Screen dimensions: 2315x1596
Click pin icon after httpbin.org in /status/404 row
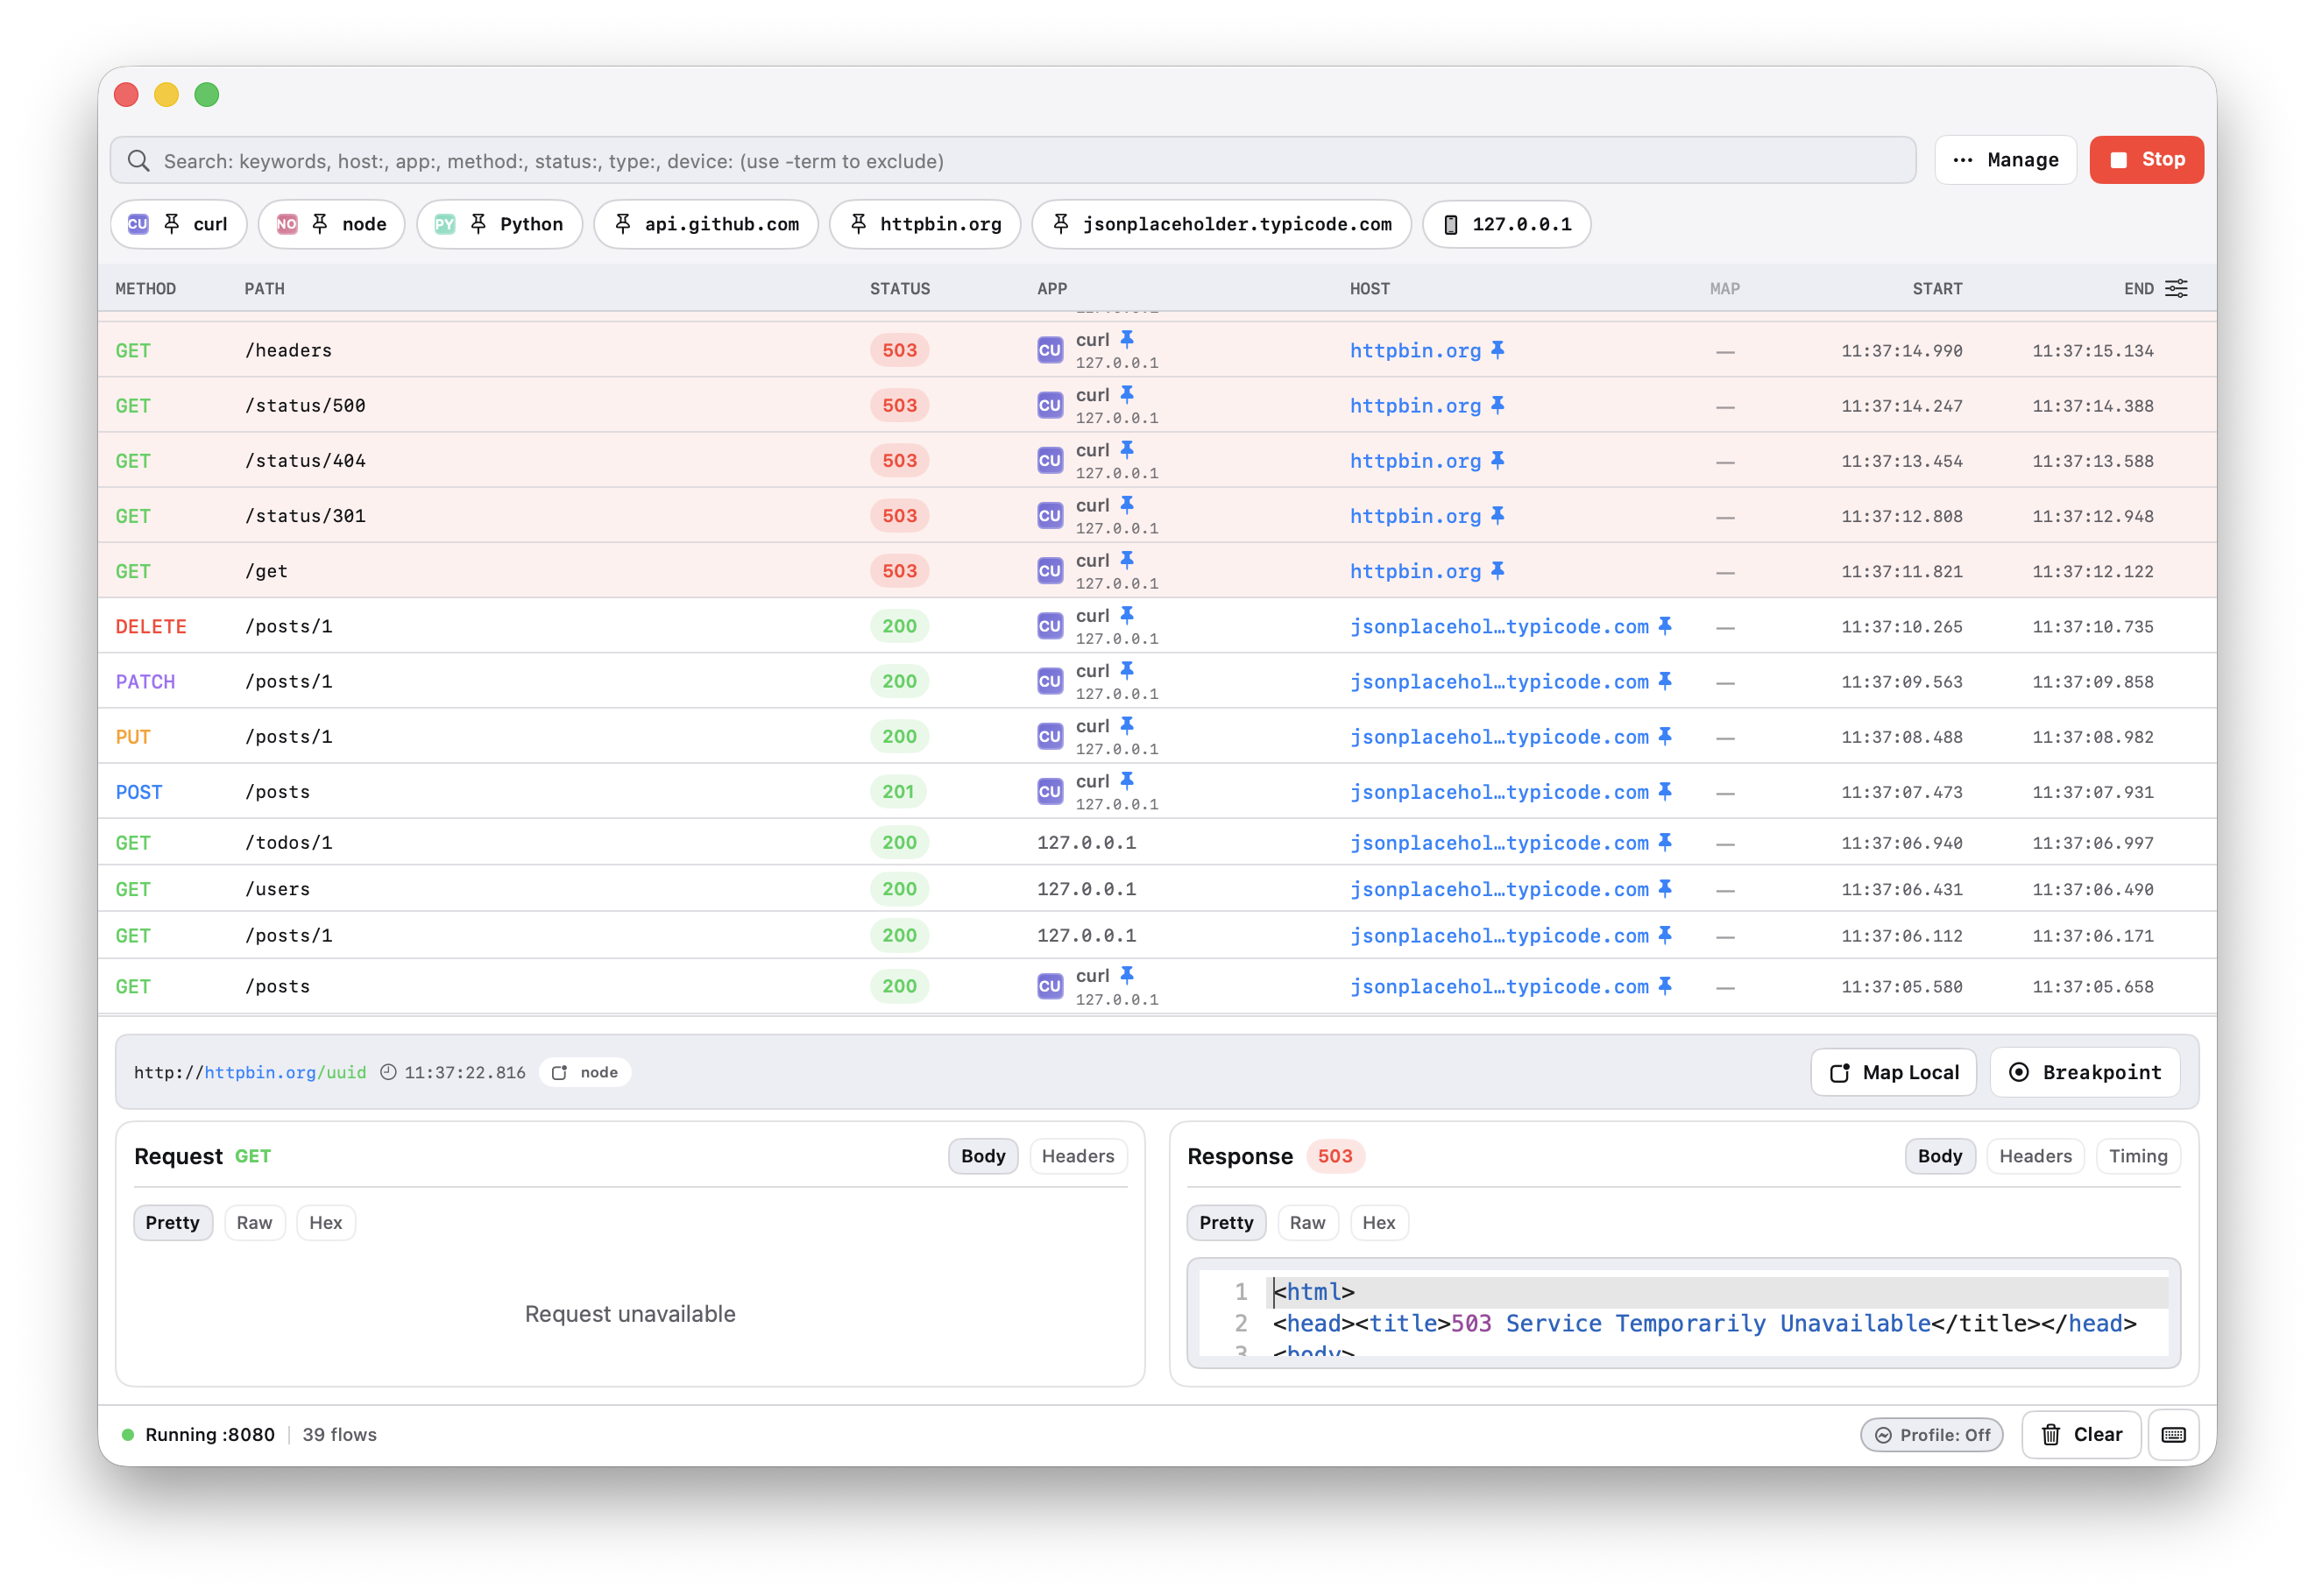pos(1497,460)
